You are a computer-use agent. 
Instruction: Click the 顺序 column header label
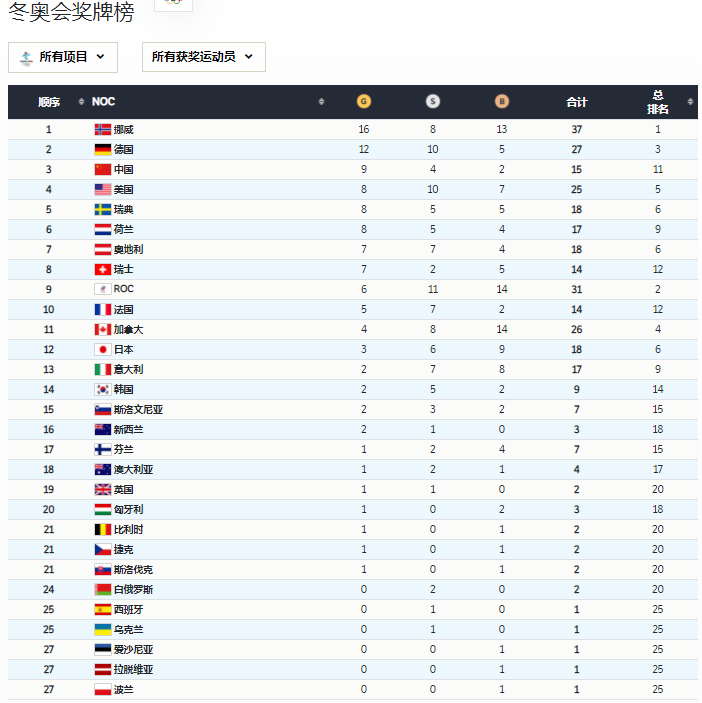coord(49,102)
